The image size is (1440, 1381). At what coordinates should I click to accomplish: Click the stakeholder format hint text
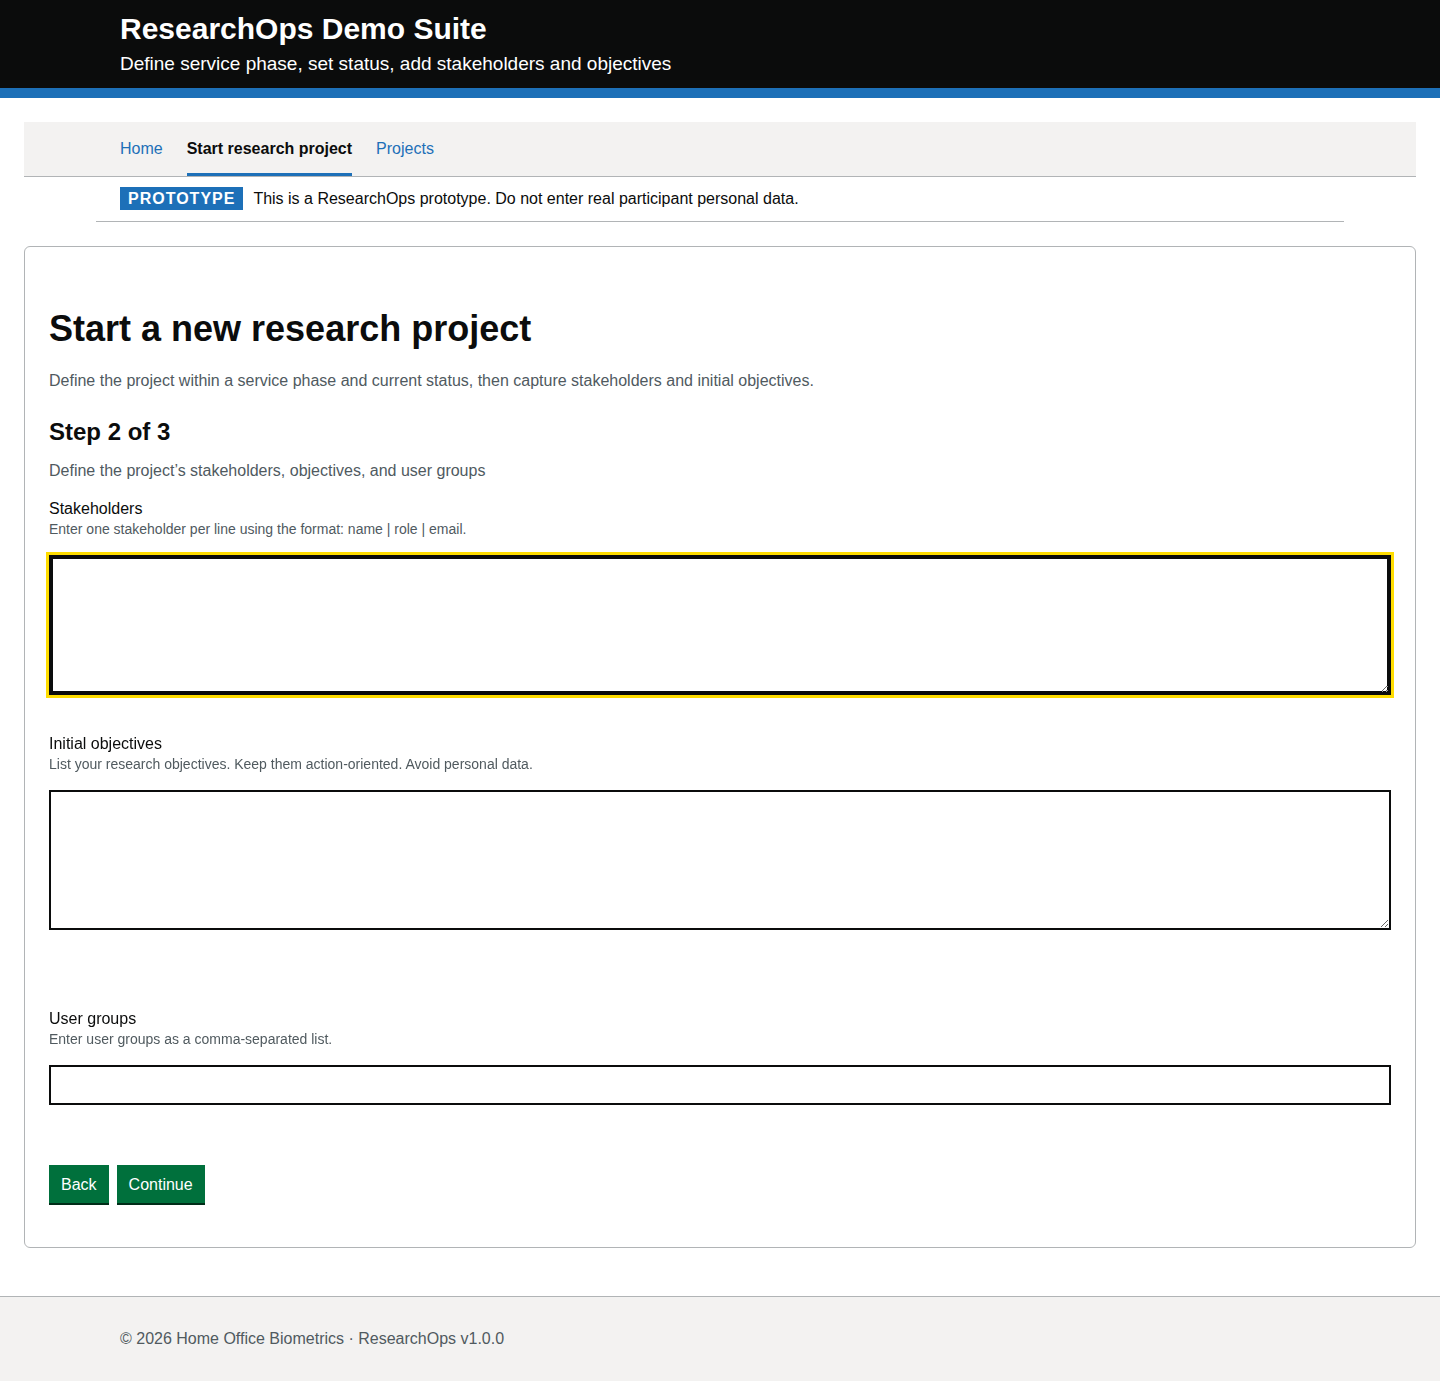coord(257,529)
